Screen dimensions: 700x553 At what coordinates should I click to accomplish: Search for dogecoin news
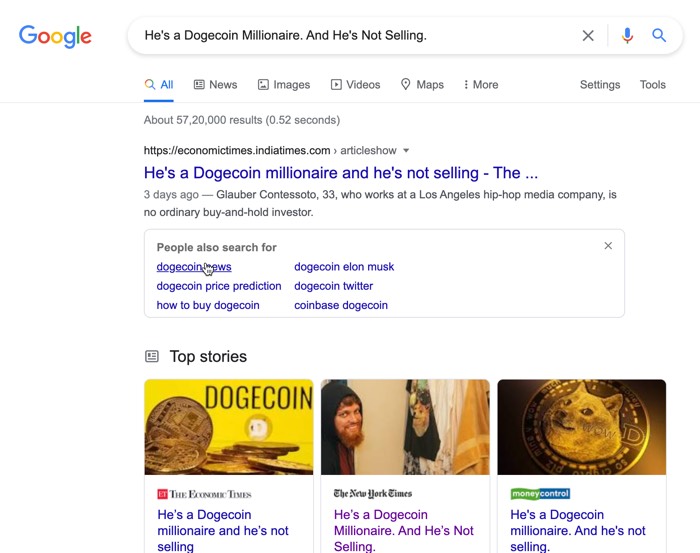[194, 266]
